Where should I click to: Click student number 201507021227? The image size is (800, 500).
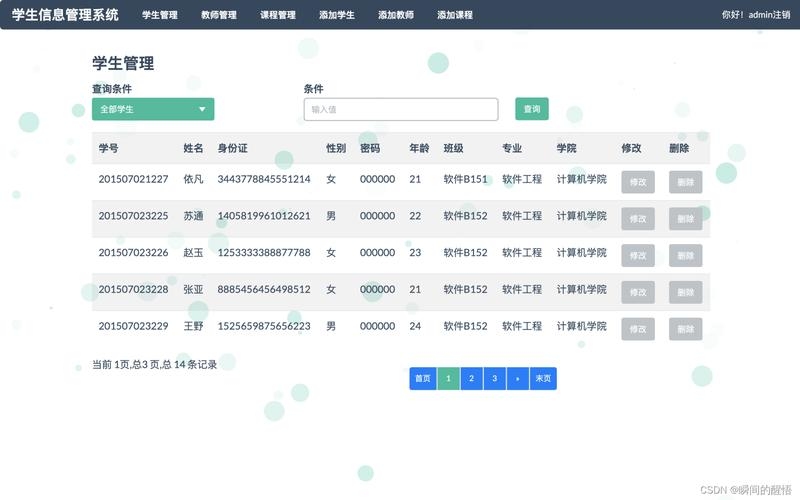point(133,179)
